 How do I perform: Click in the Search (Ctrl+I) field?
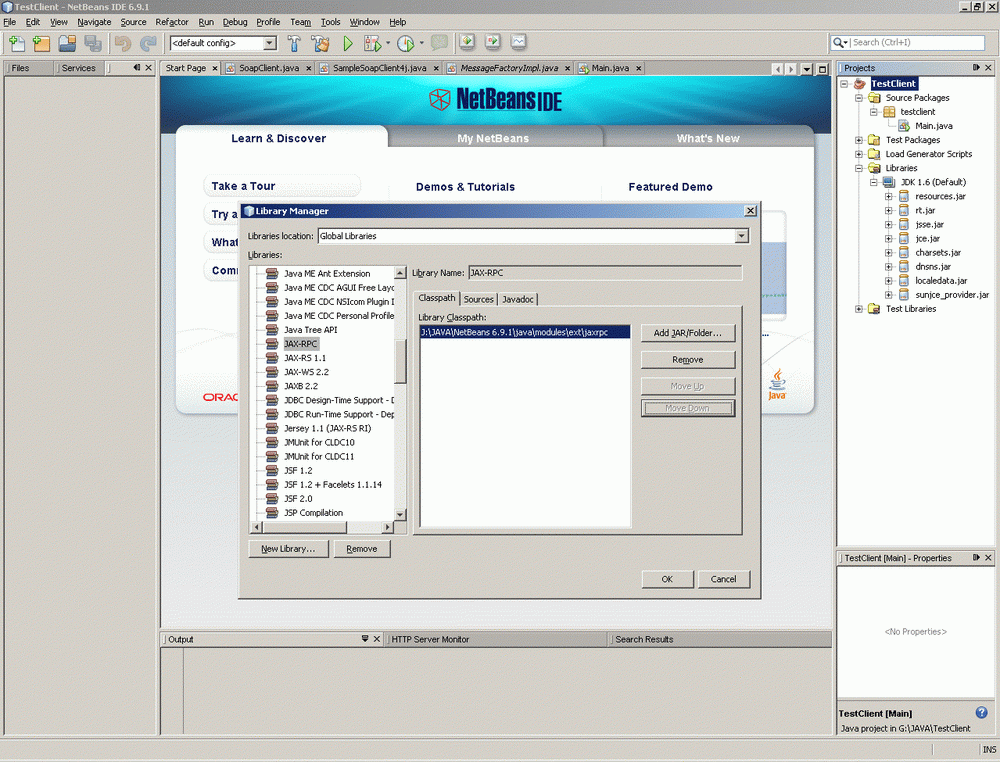[x=917, y=42]
